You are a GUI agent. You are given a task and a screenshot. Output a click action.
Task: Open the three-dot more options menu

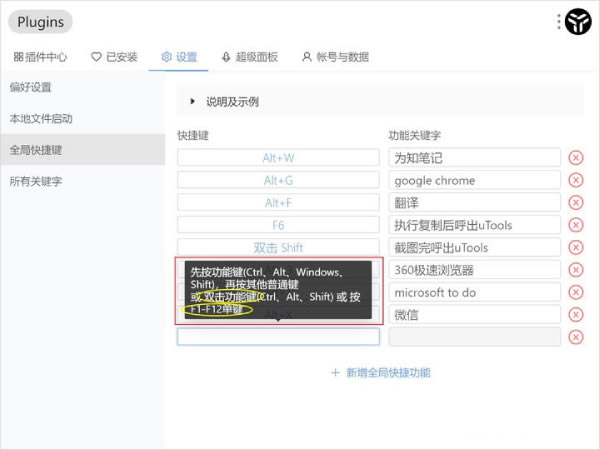point(559,21)
